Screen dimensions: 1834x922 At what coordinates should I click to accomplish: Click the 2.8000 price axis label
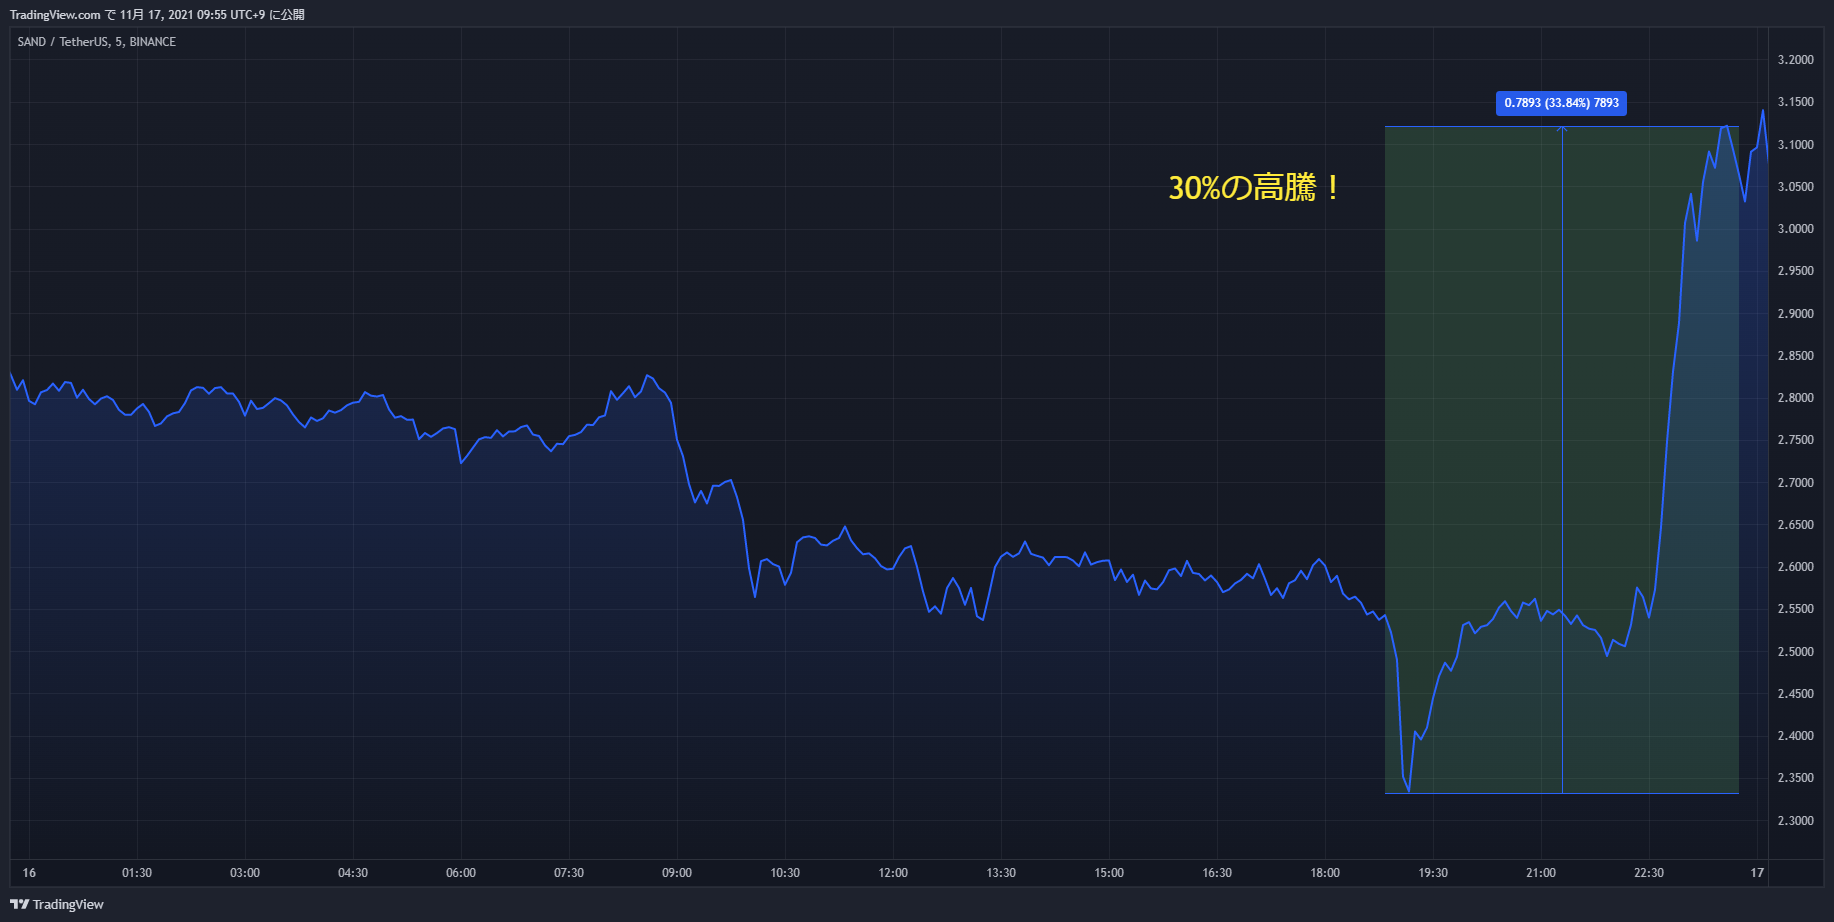(1795, 398)
